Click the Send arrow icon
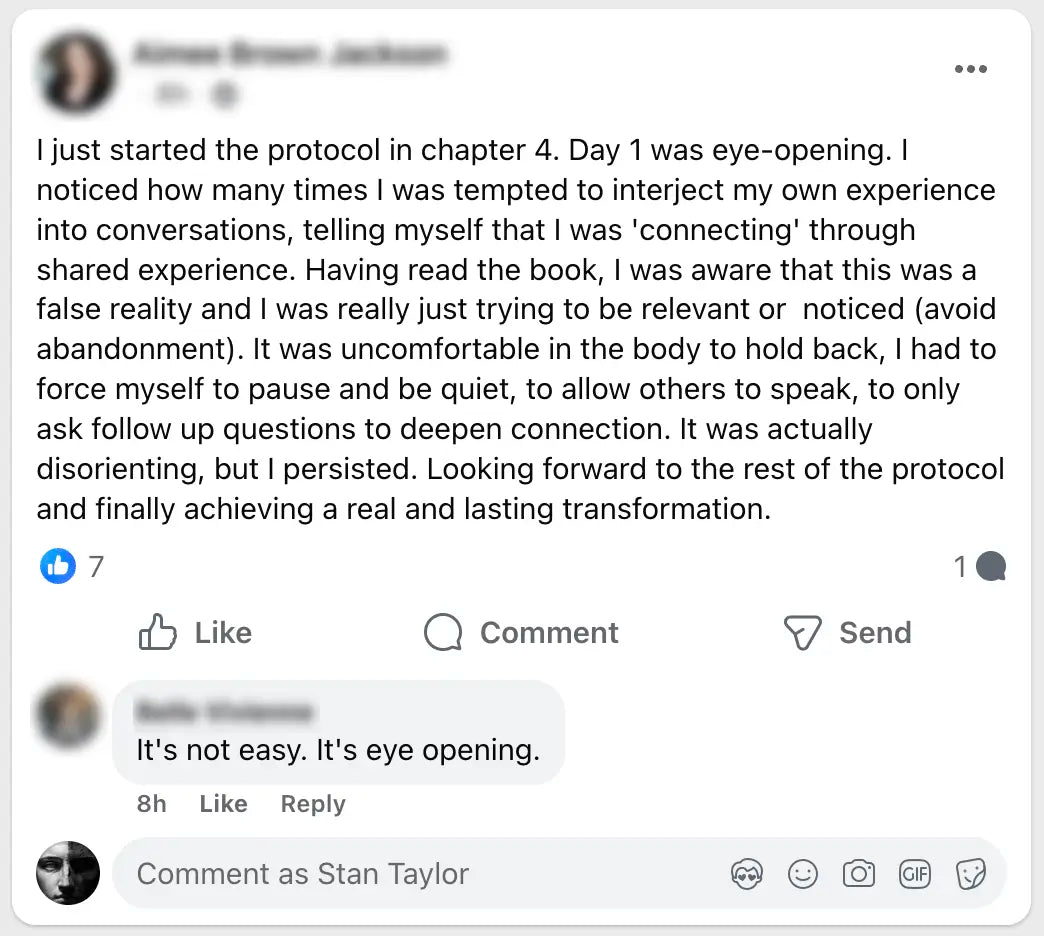The width and height of the screenshot is (1044, 936). pyautogui.click(x=802, y=633)
